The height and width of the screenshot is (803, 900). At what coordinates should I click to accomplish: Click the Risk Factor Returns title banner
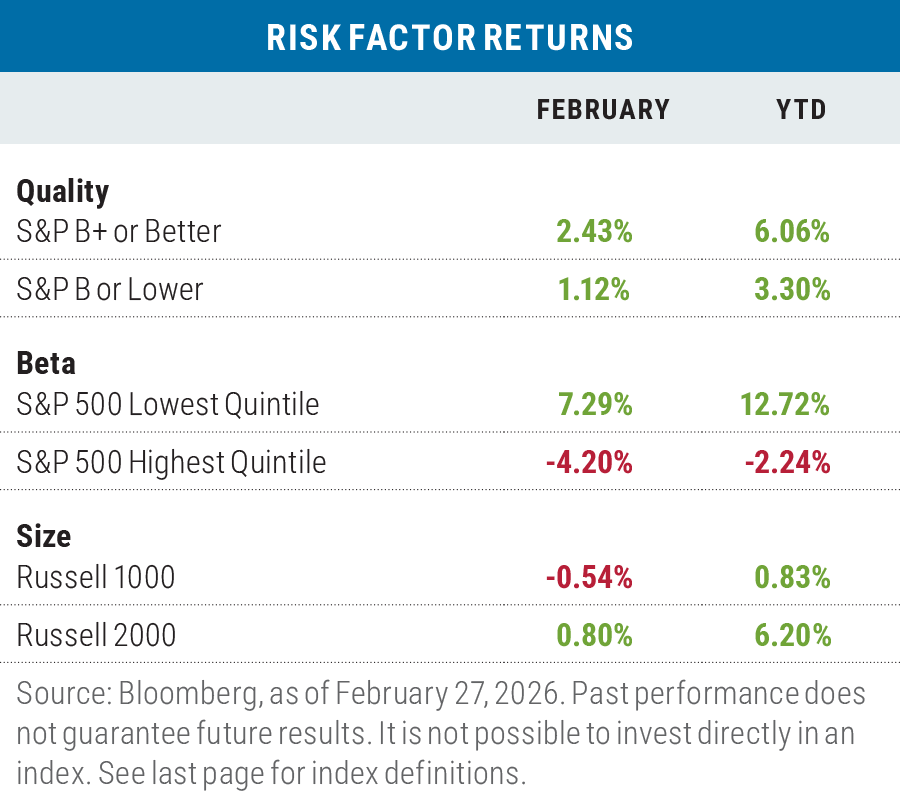pos(450,37)
